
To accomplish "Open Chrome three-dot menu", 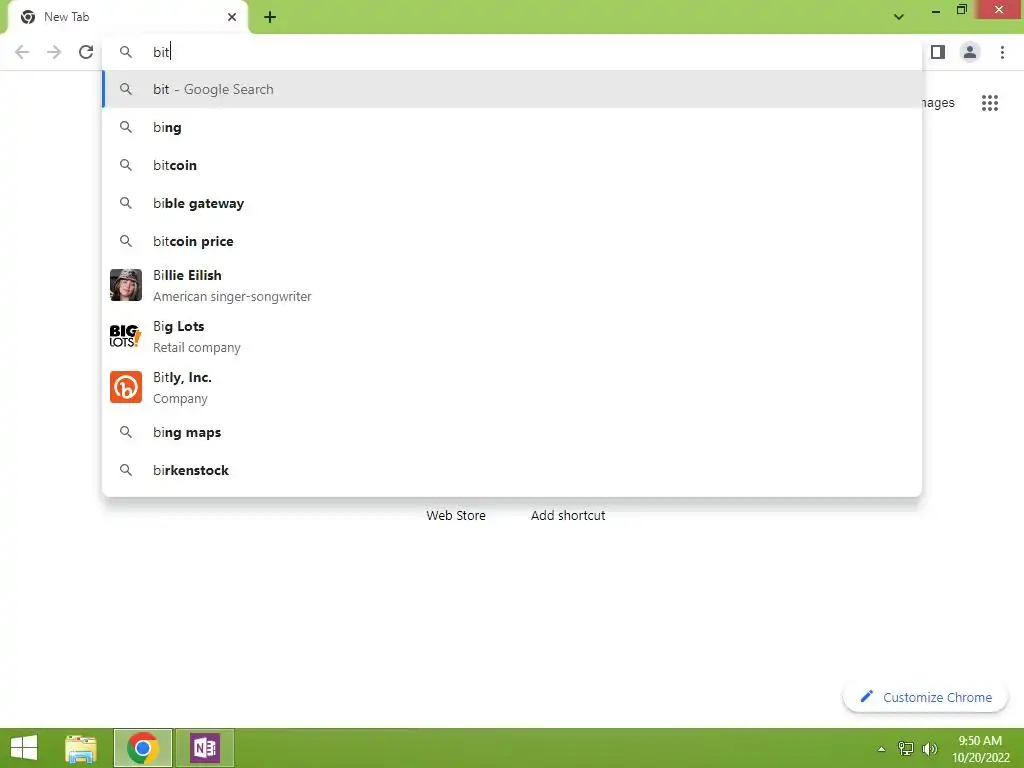I will pos(1002,52).
